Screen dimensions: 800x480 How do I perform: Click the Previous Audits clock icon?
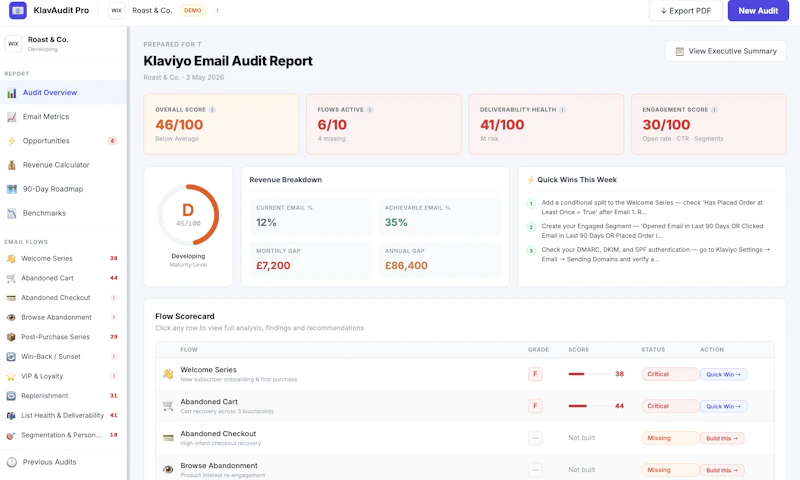coord(11,462)
